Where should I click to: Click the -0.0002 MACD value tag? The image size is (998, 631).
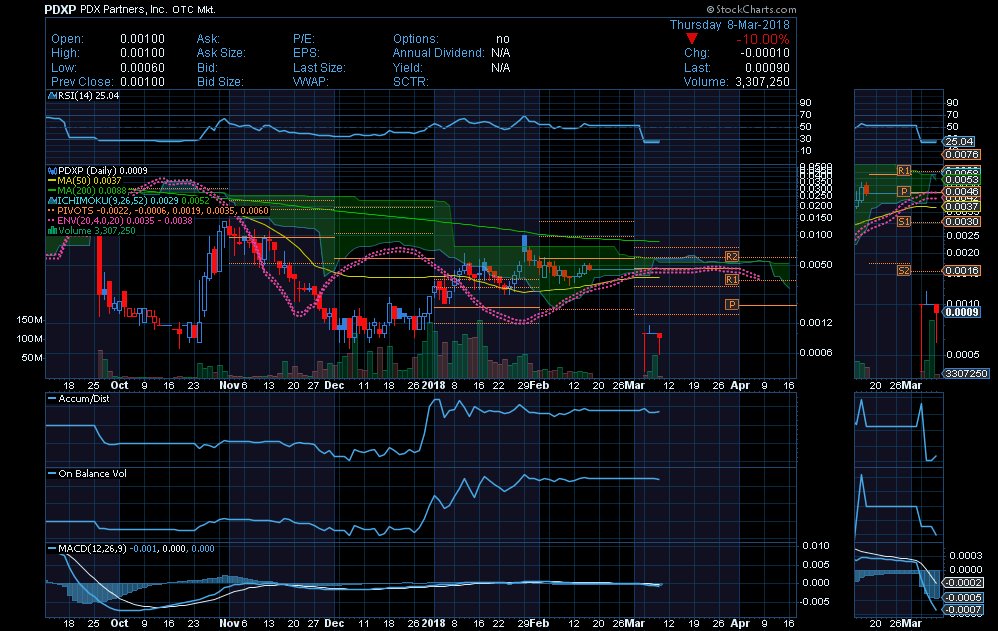click(x=963, y=583)
